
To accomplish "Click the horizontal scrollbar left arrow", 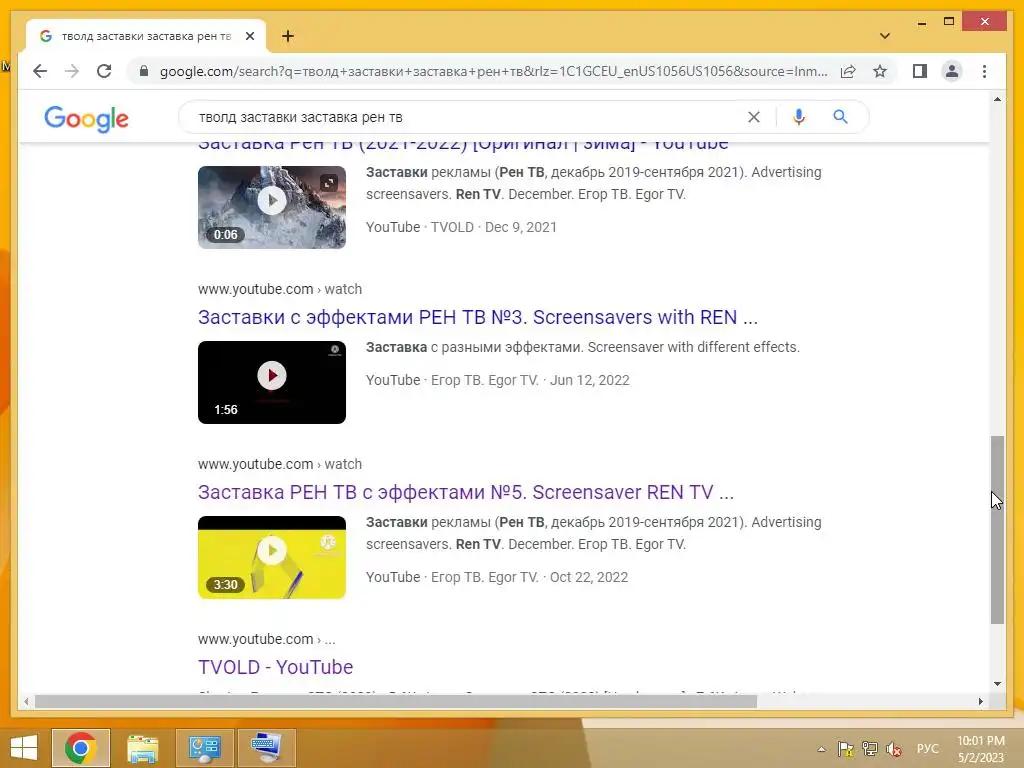I will tap(26, 701).
